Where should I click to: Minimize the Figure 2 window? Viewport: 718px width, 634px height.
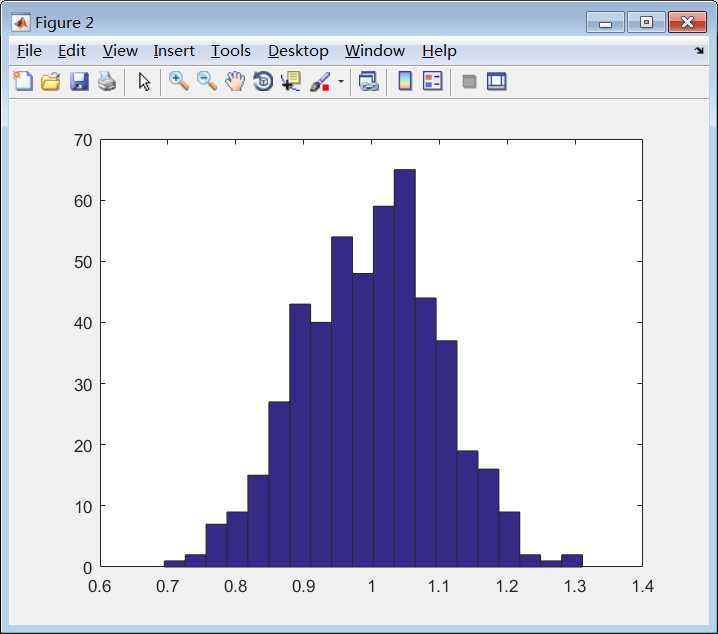[x=605, y=22]
